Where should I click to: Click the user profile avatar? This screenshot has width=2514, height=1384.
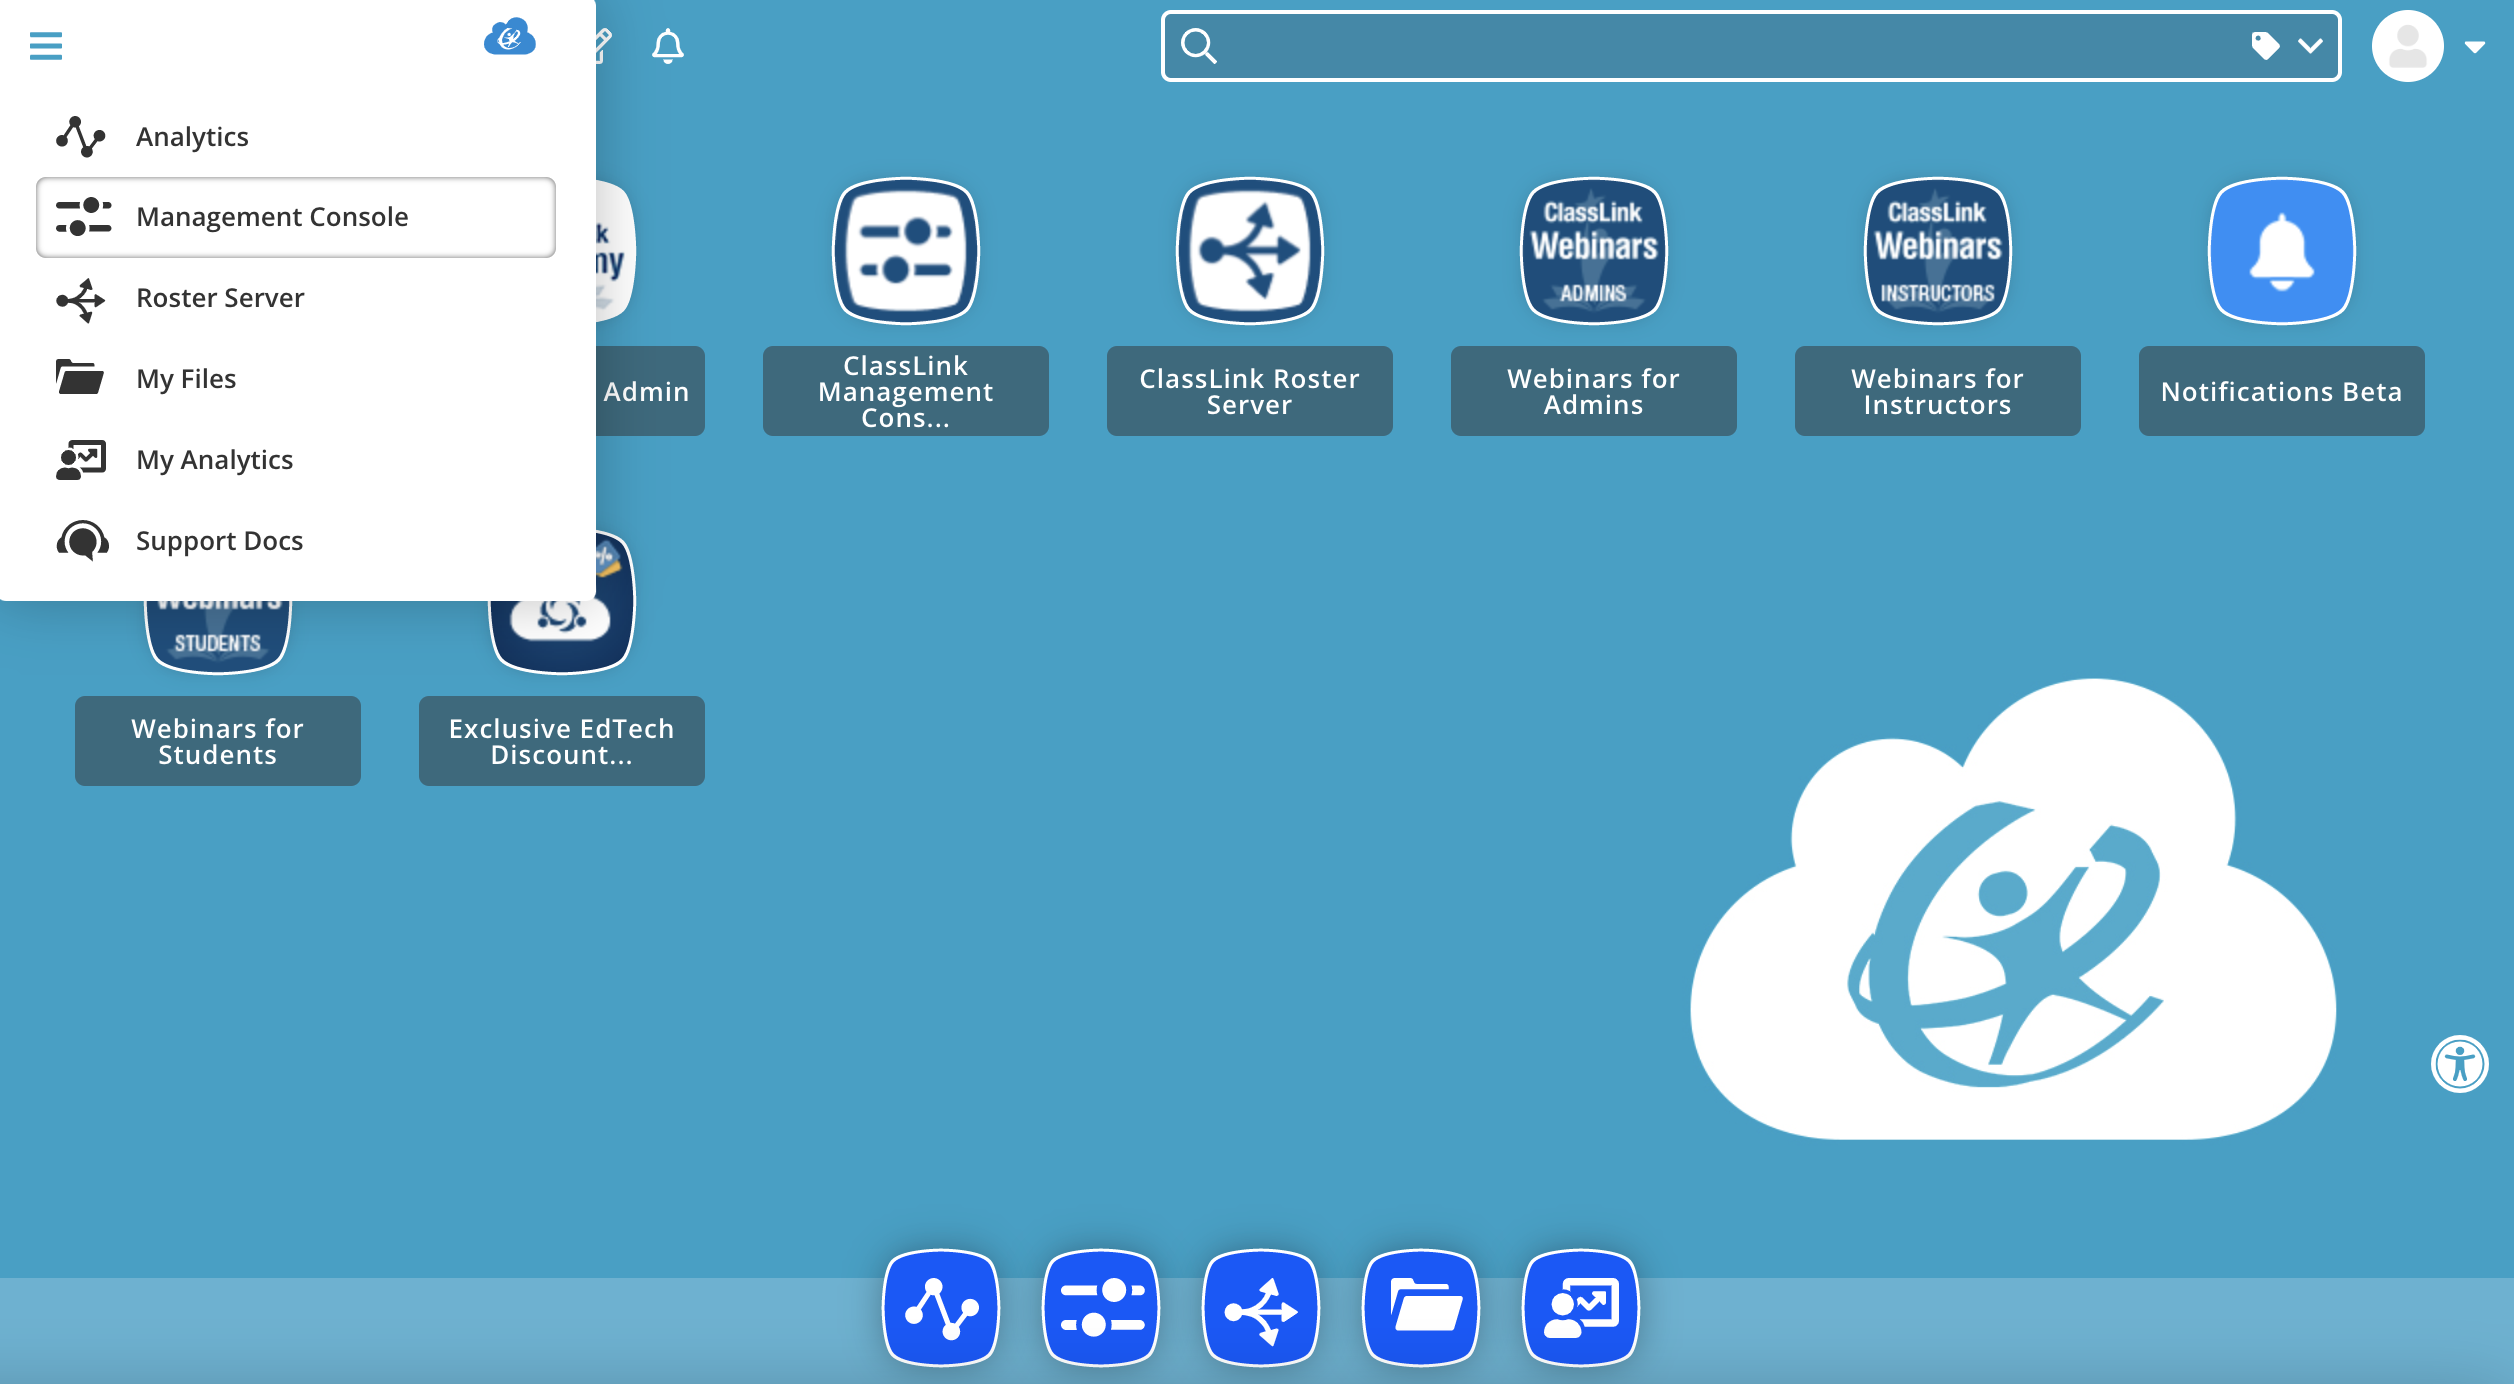click(x=2407, y=46)
